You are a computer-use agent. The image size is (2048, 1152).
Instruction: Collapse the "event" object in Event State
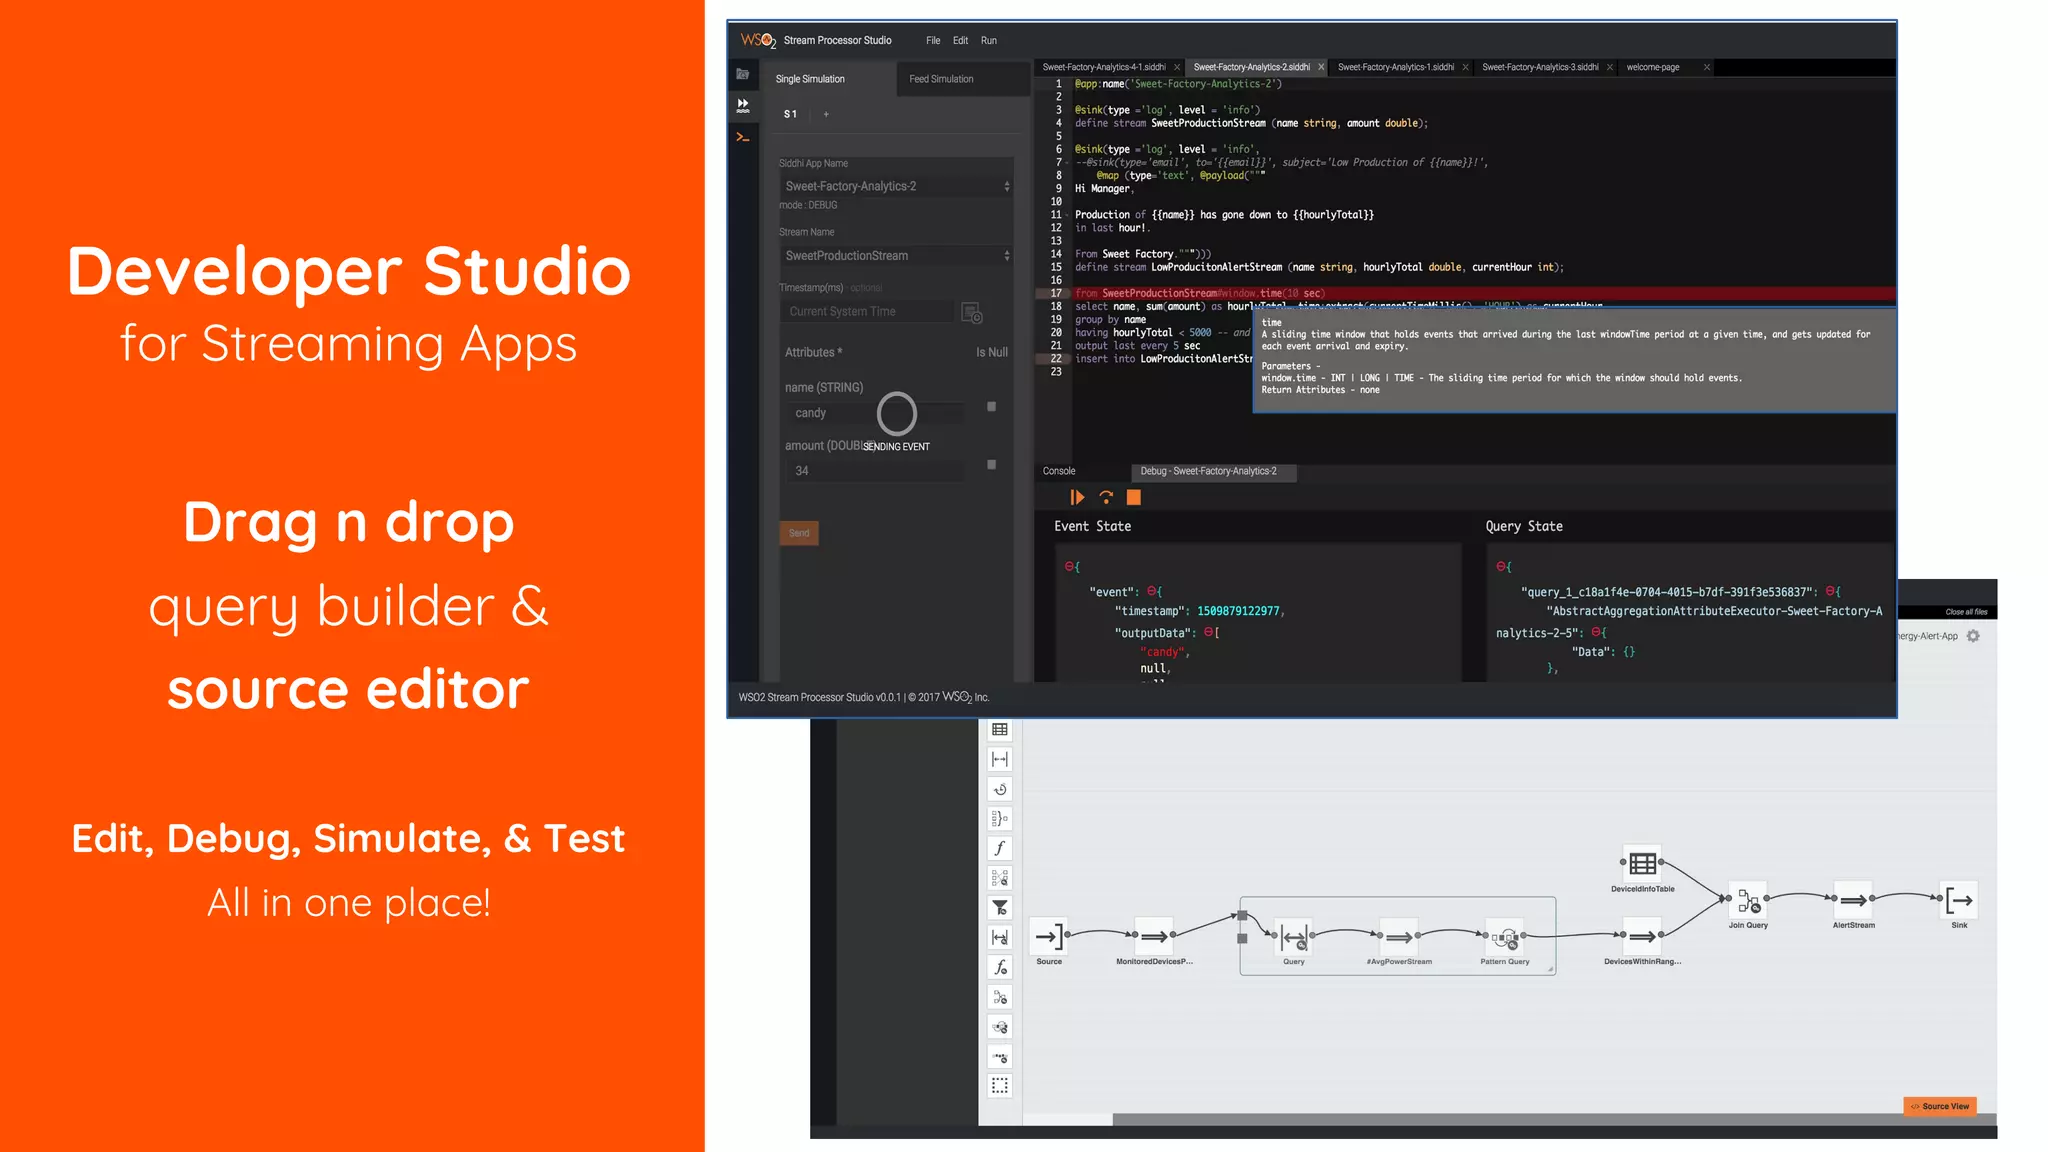(x=1151, y=592)
